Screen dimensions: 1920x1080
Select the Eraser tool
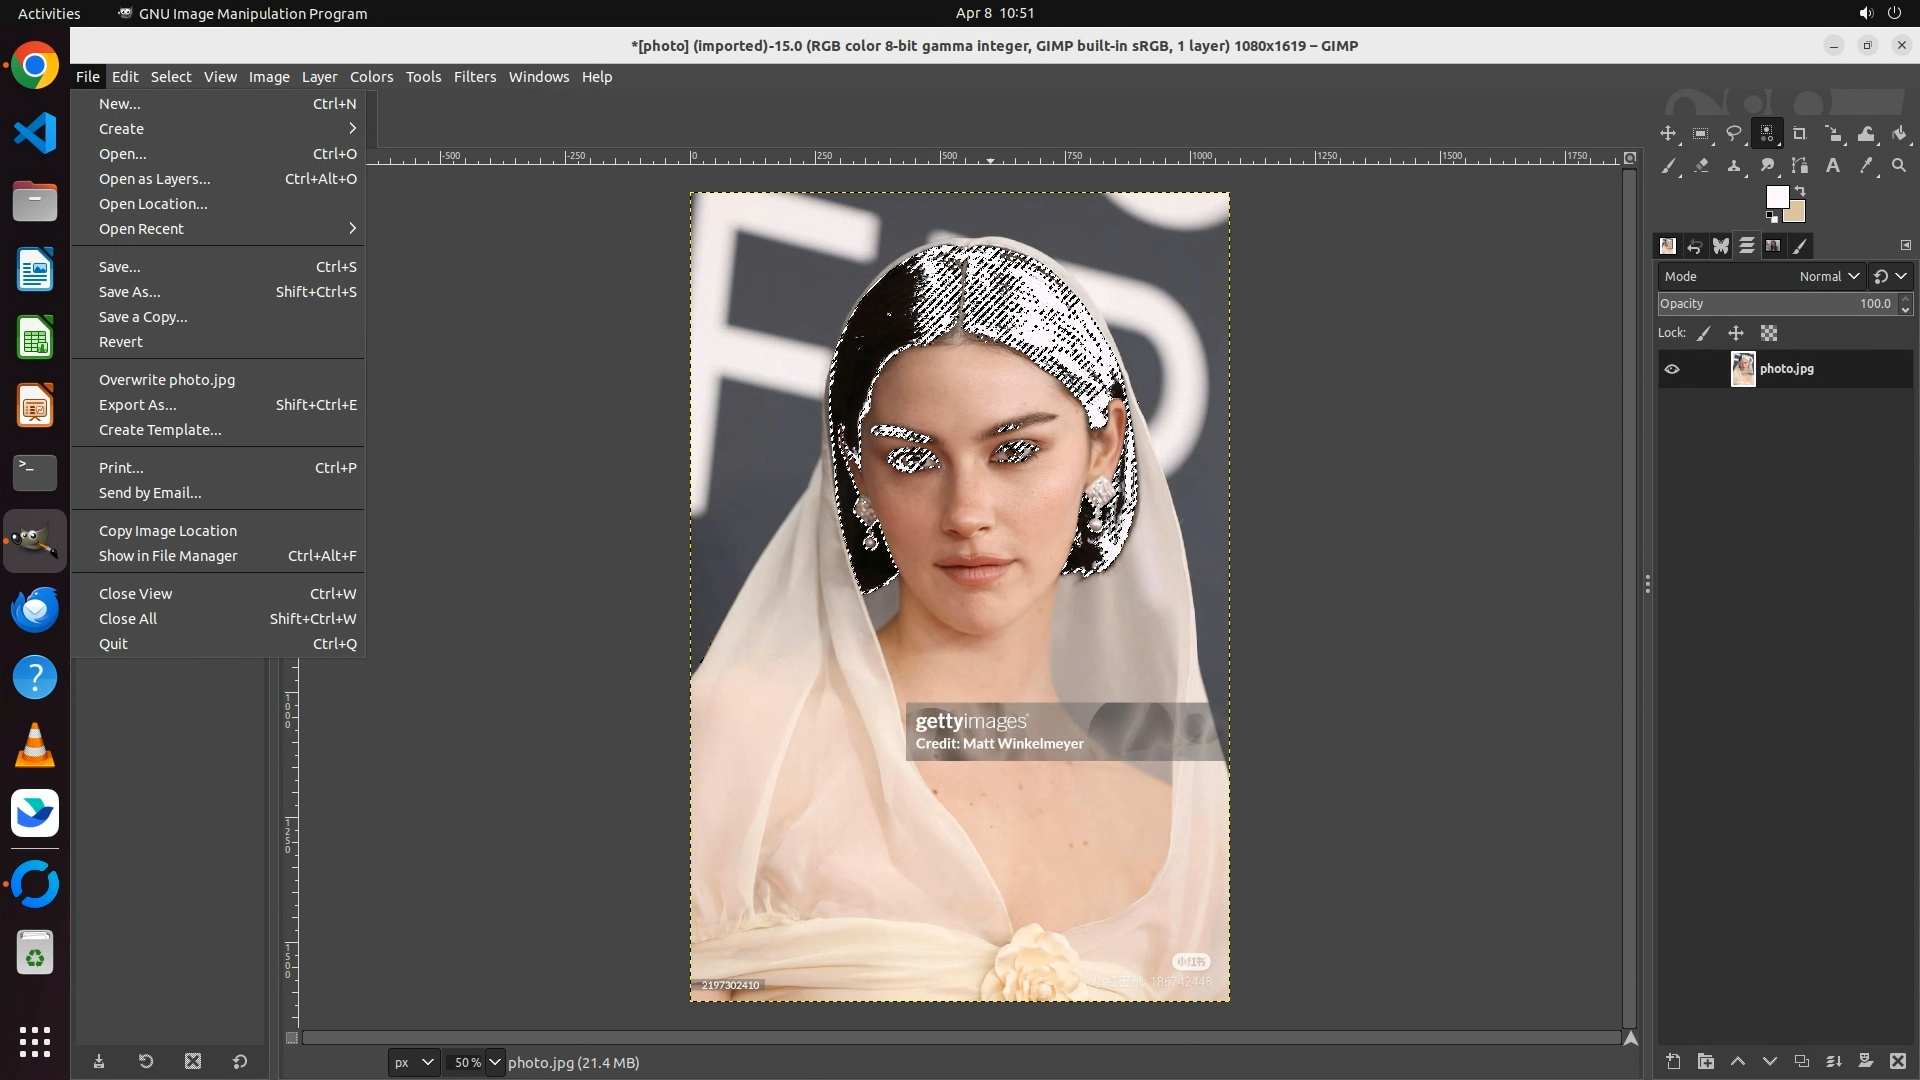coord(1701,166)
